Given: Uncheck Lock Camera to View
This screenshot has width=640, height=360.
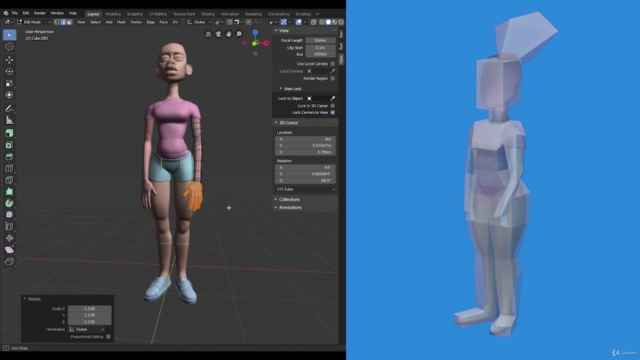Looking at the screenshot, I should [x=332, y=112].
